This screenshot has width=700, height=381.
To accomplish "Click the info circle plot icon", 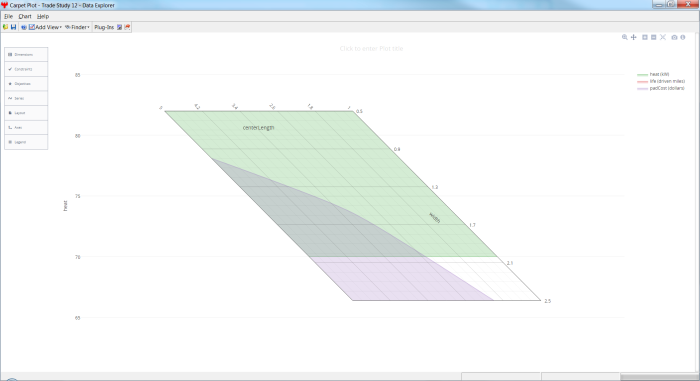I will point(683,38).
